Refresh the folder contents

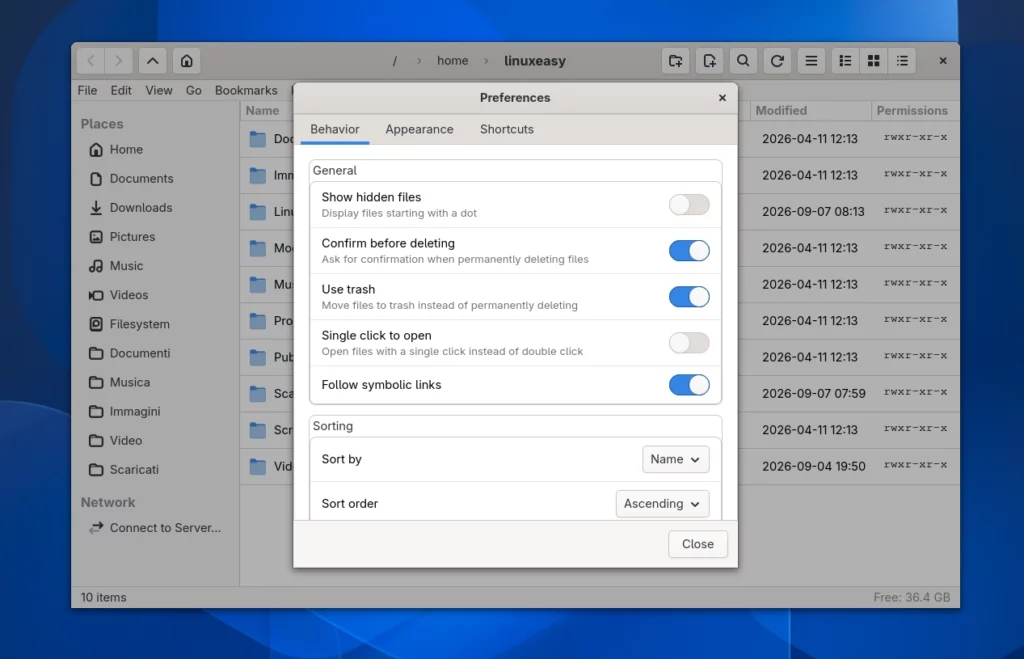pos(777,61)
